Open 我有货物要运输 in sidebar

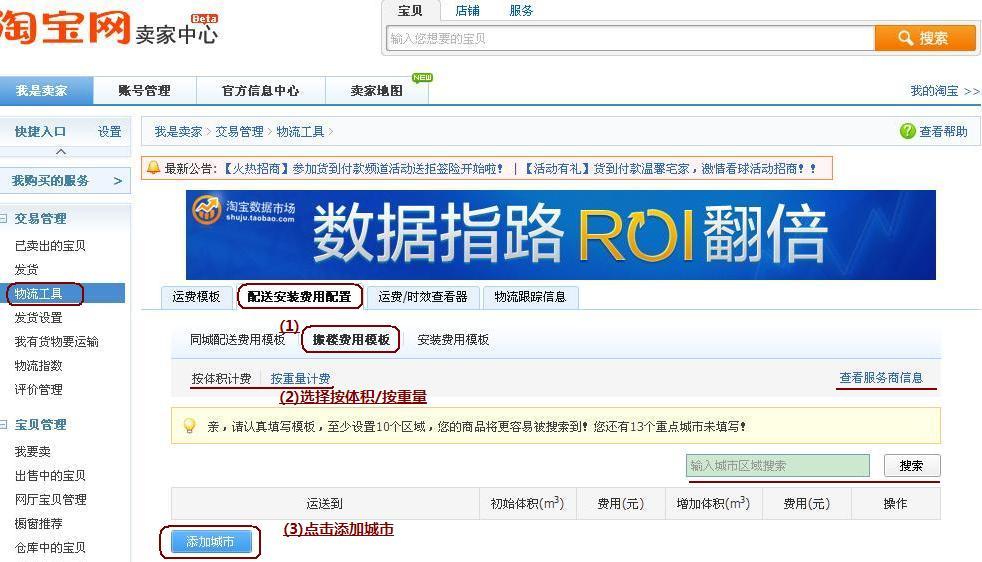(x=56, y=341)
